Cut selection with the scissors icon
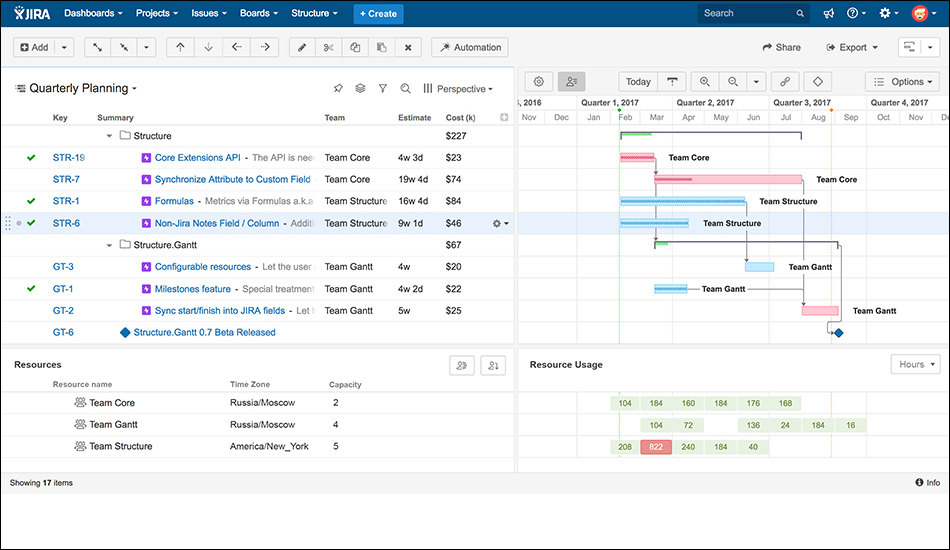Viewport: 950px width, 550px height. pos(328,47)
